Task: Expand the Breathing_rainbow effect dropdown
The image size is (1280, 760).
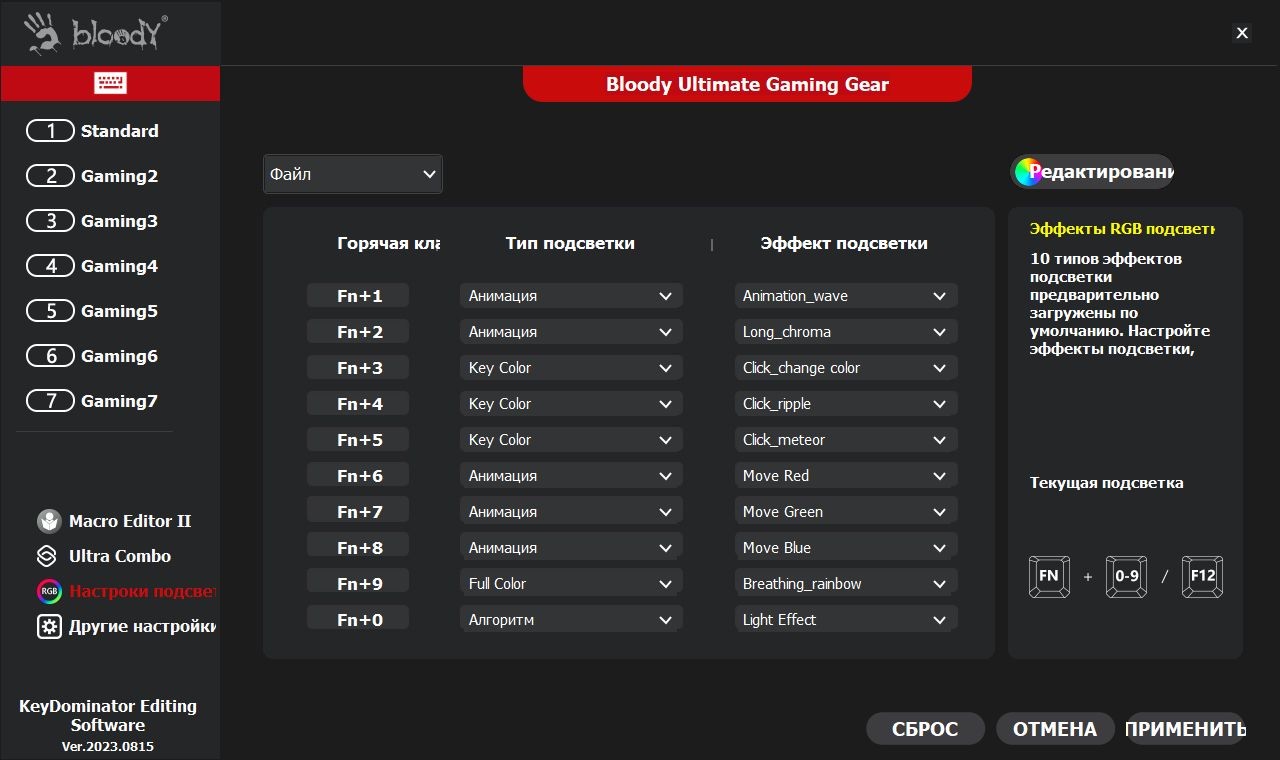Action: pos(845,584)
